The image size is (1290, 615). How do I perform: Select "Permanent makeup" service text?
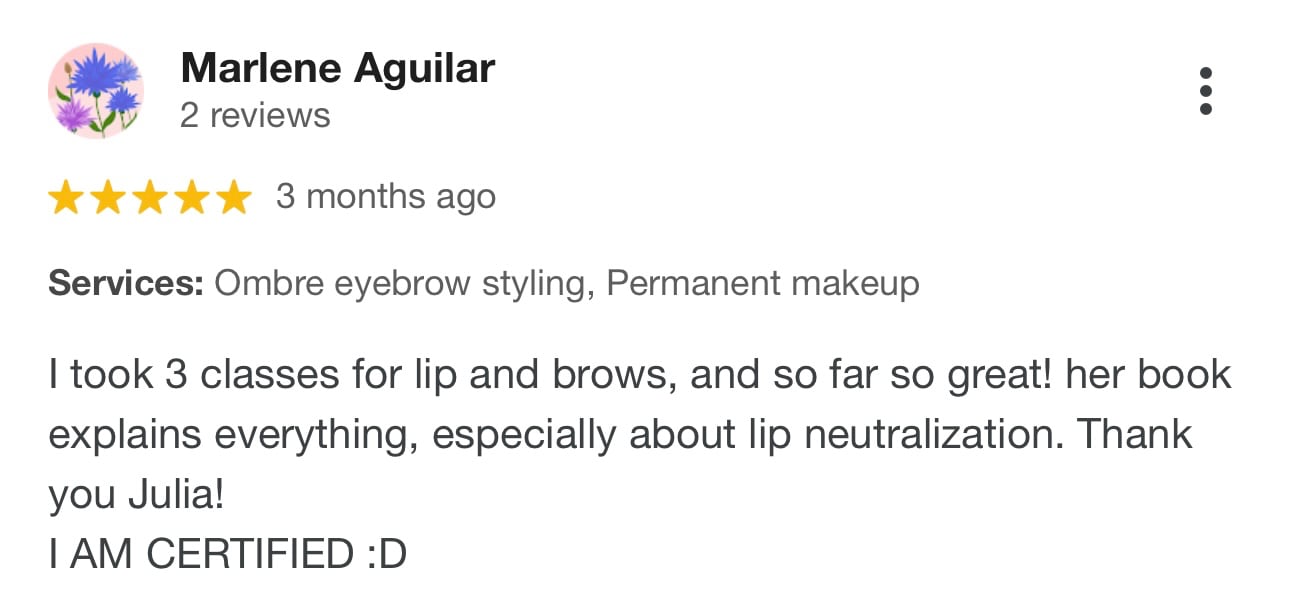tap(763, 284)
